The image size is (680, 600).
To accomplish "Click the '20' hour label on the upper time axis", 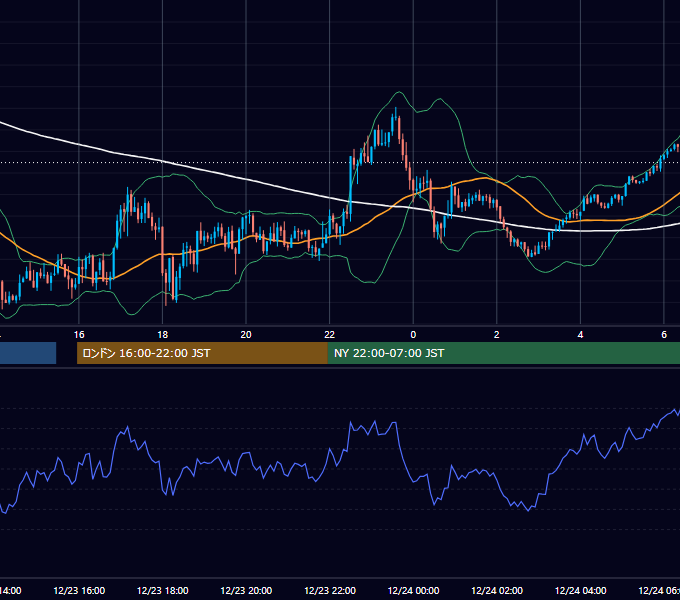I will coord(246,335).
